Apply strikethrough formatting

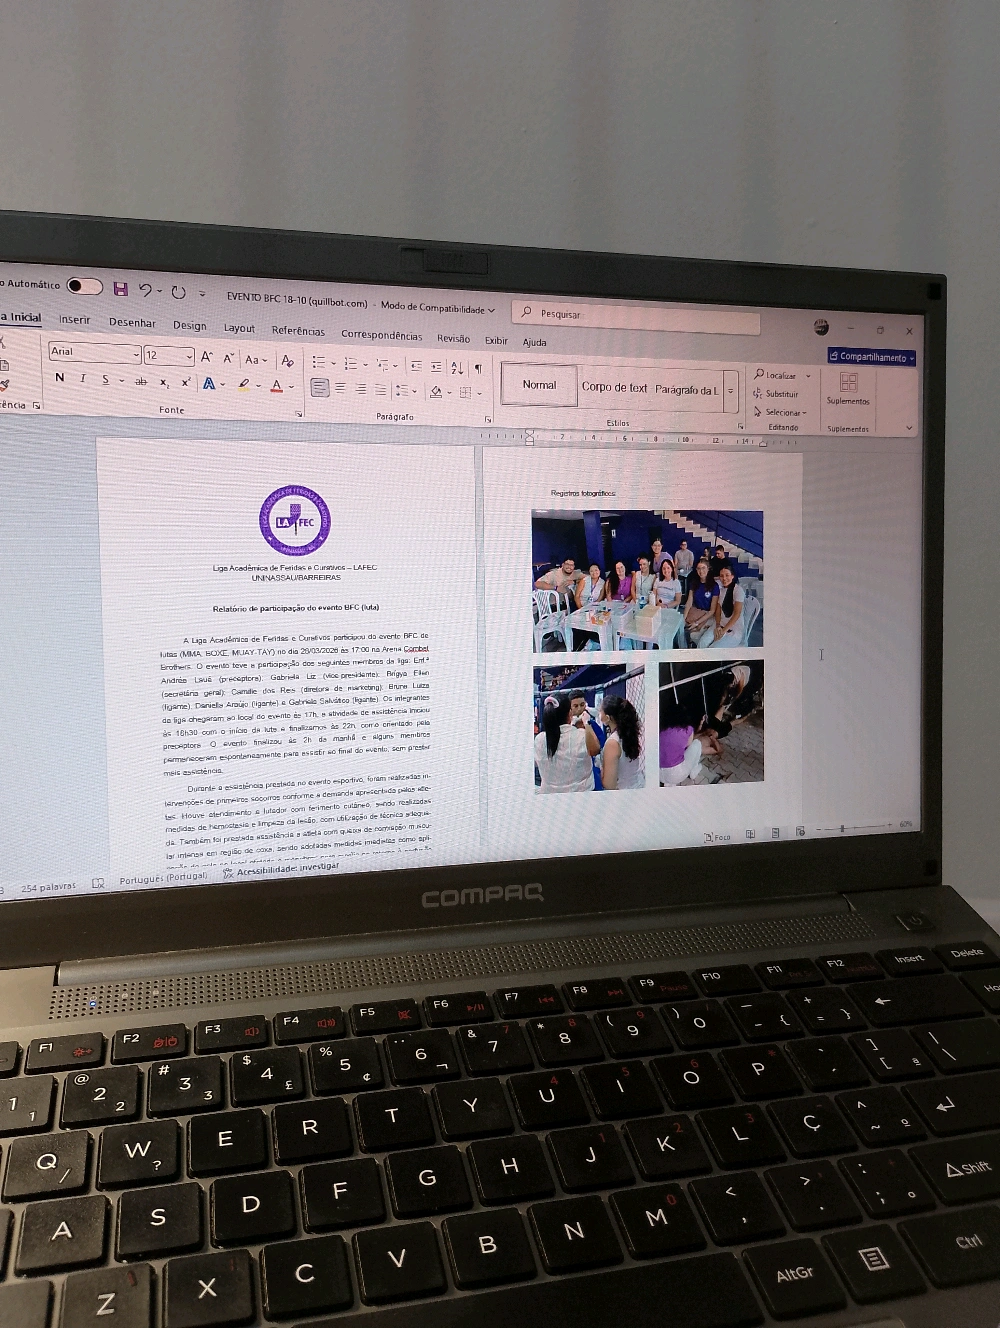(140, 381)
